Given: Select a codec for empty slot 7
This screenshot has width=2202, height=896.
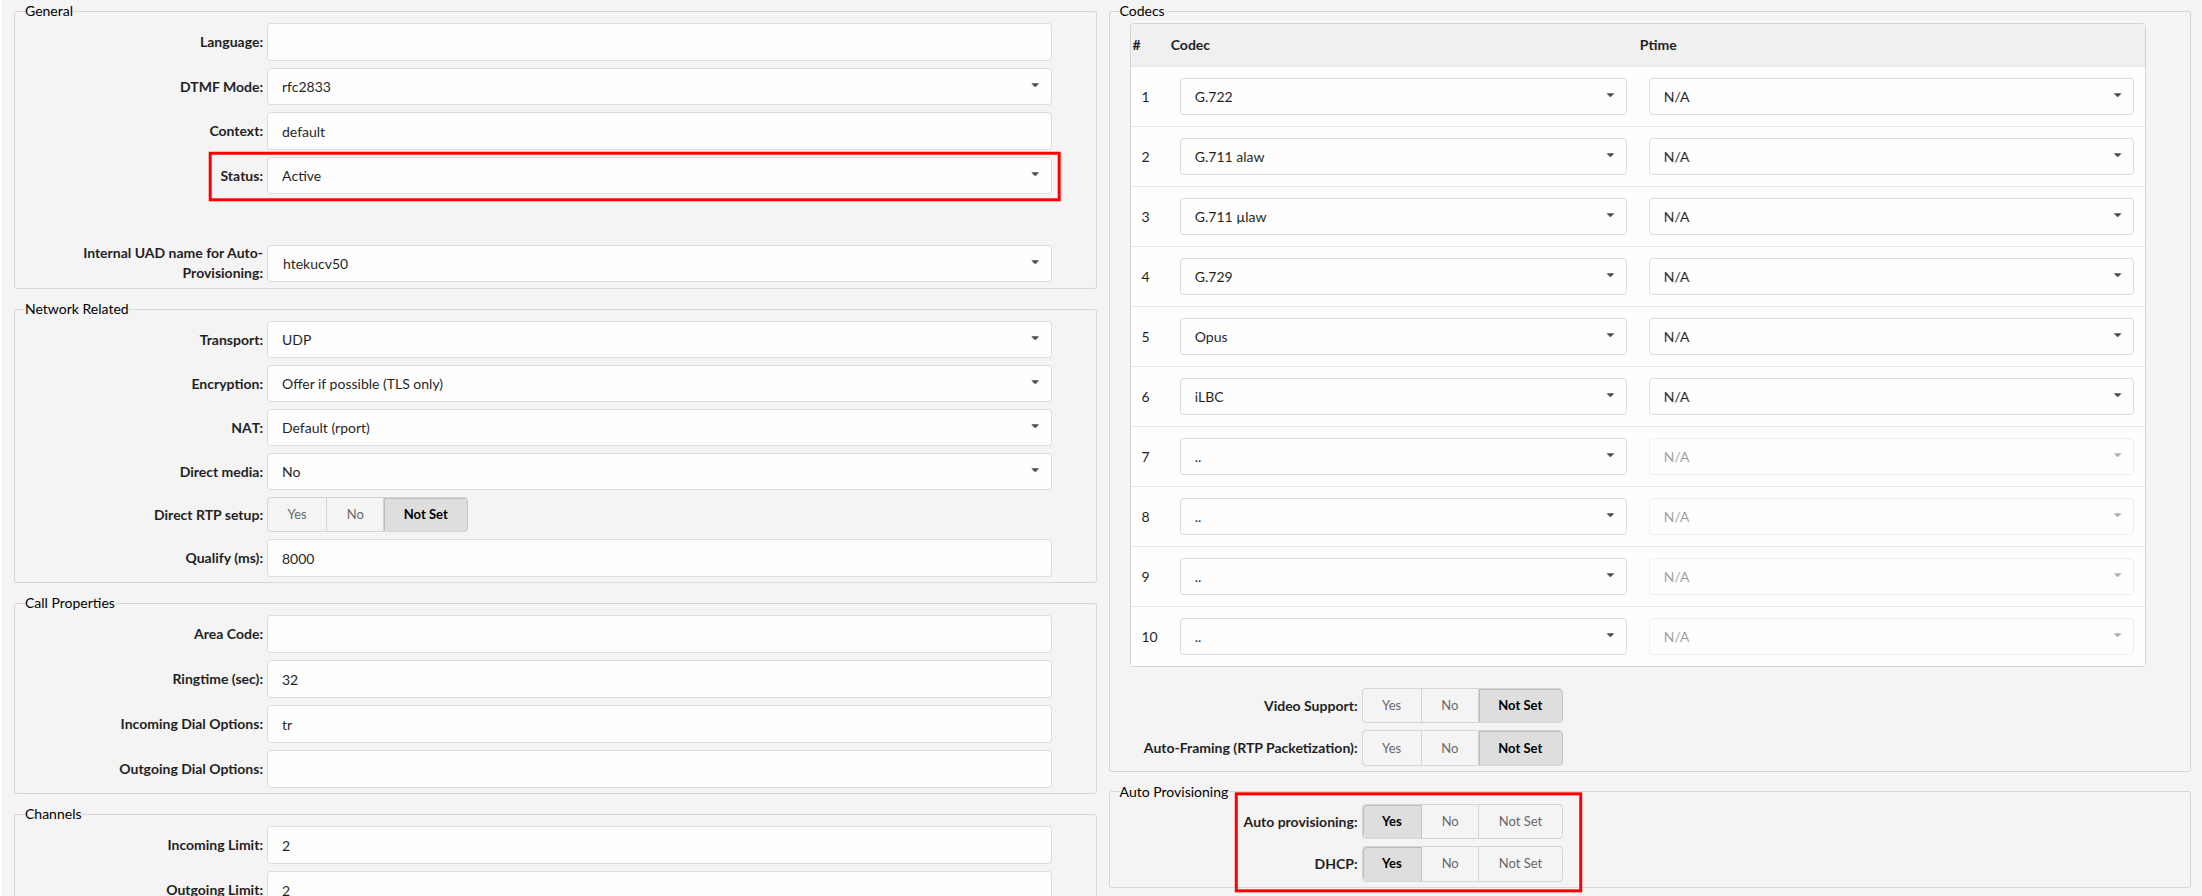Looking at the screenshot, I should tap(1402, 457).
